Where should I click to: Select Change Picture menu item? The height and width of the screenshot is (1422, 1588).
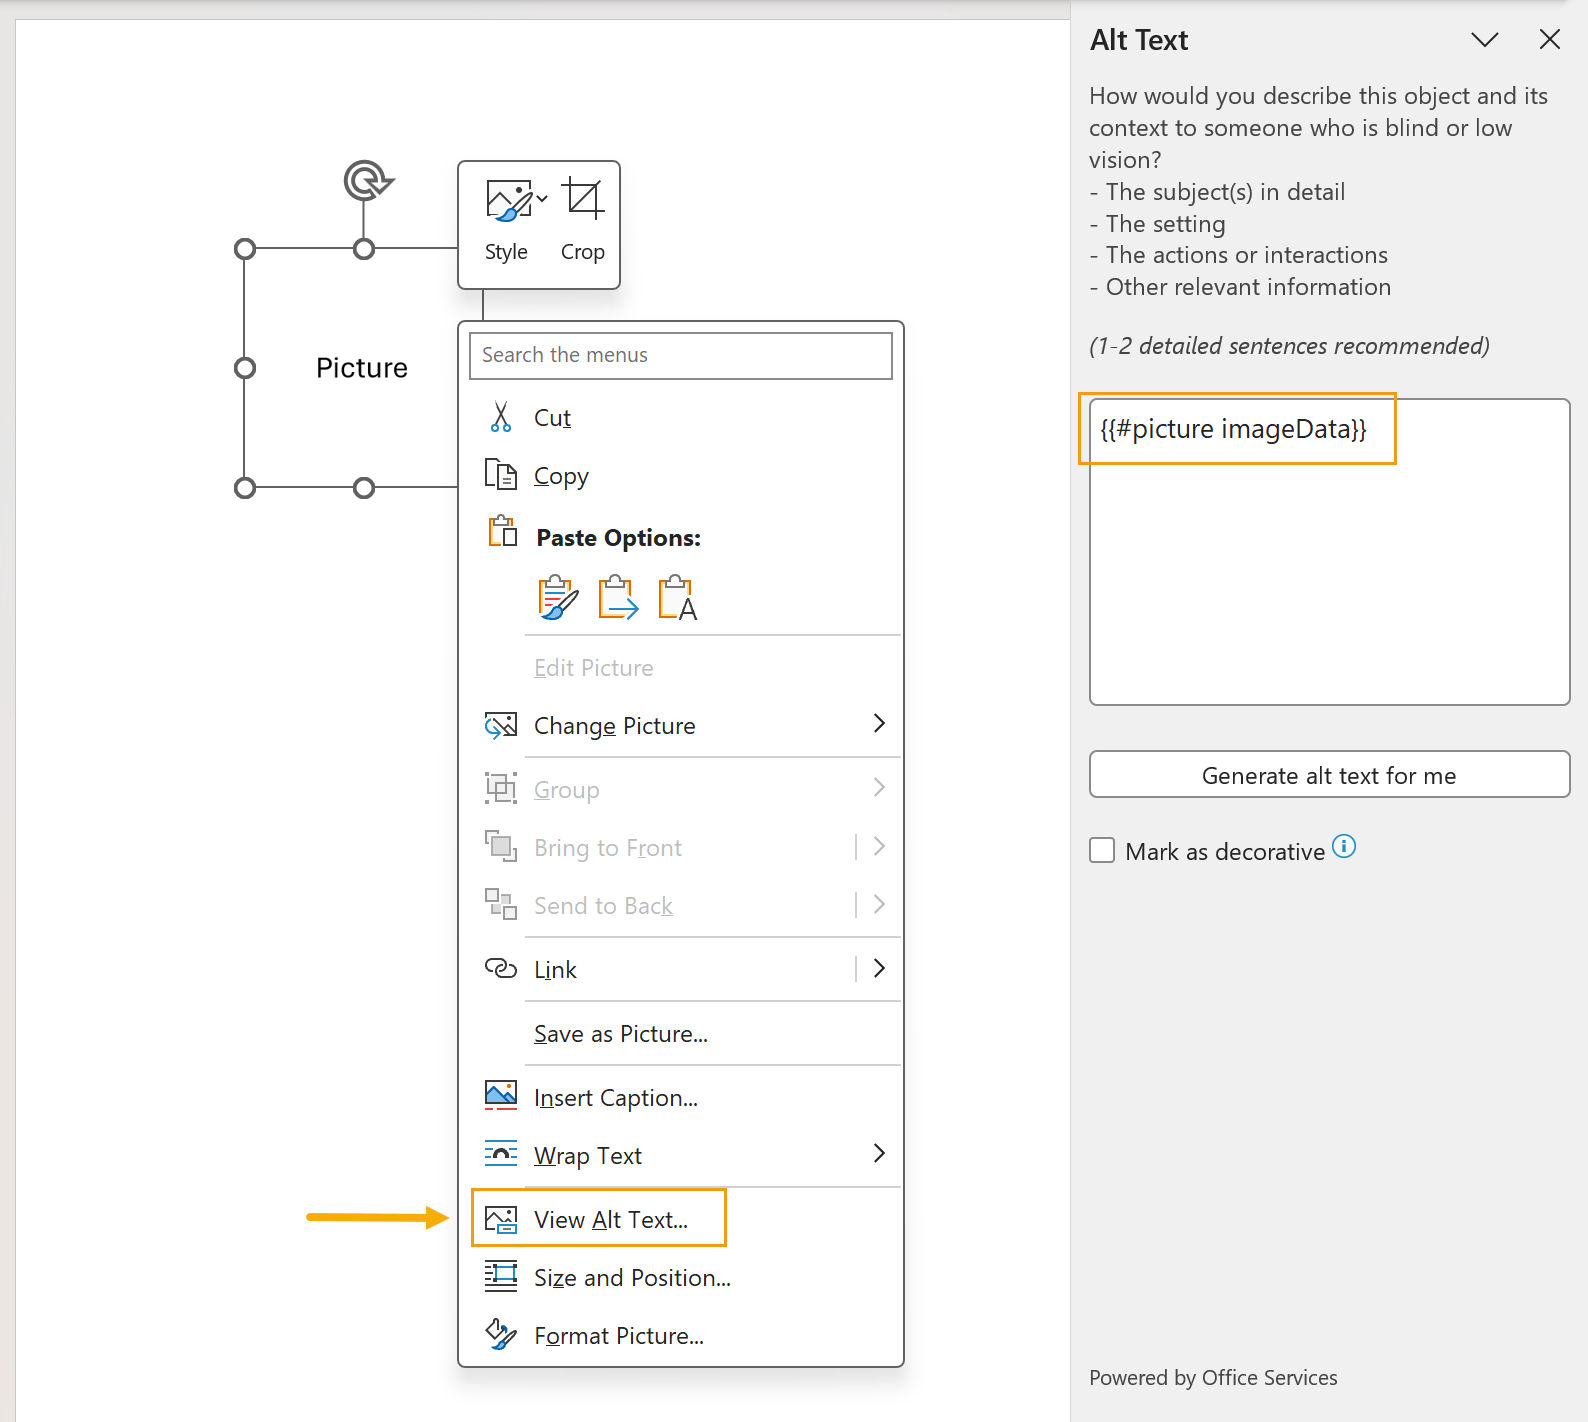click(x=681, y=726)
